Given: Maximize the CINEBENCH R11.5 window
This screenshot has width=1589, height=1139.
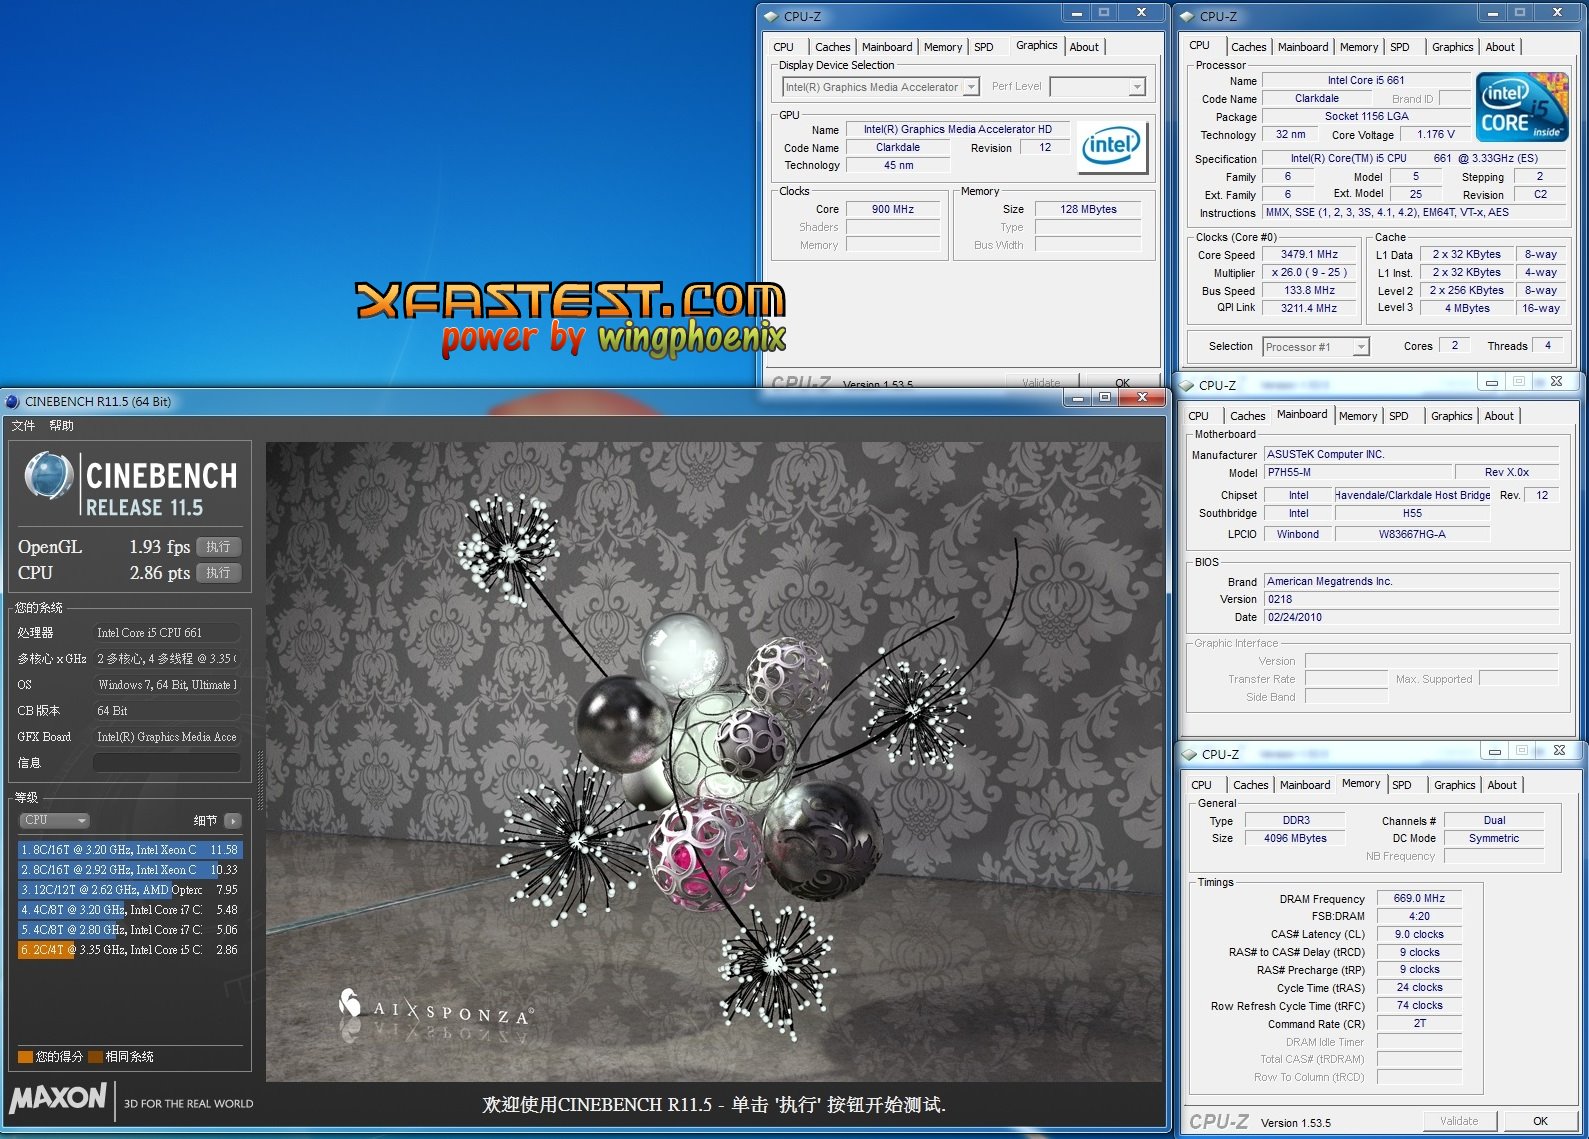Looking at the screenshot, I should pyautogui.click(x=1105, y=398).
